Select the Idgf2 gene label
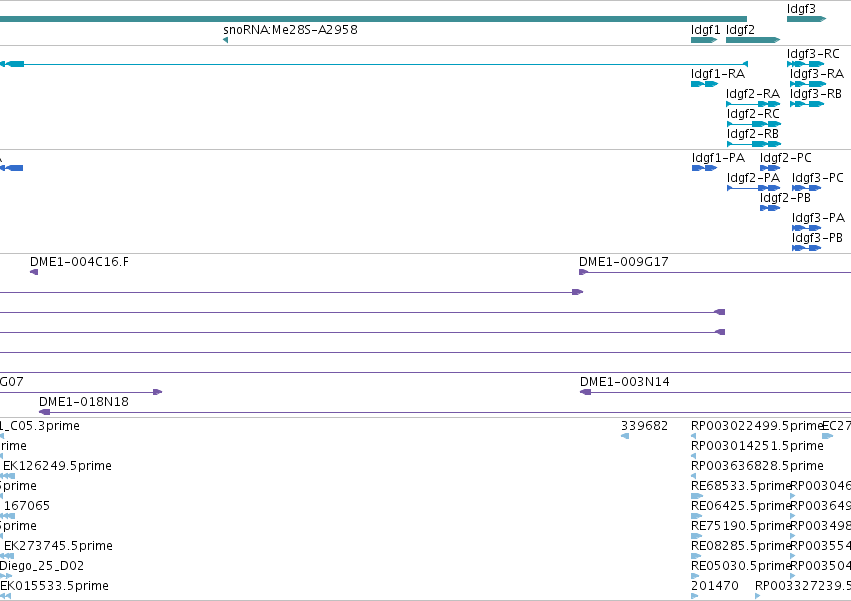This screenshot has width=851, height=601. point(740,30)
